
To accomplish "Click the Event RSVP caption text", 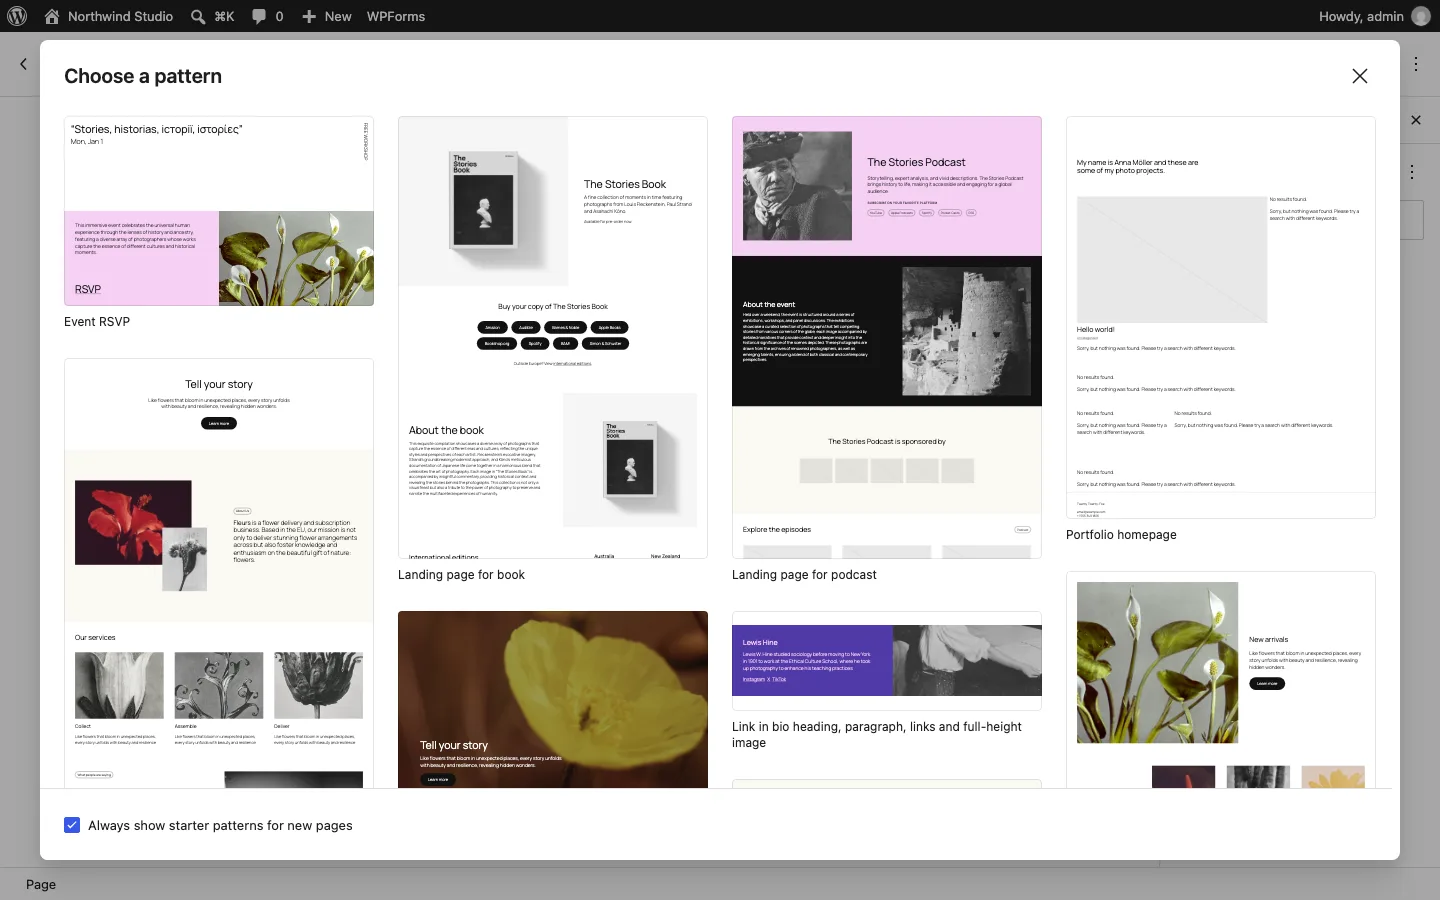I will pos(97,322).
